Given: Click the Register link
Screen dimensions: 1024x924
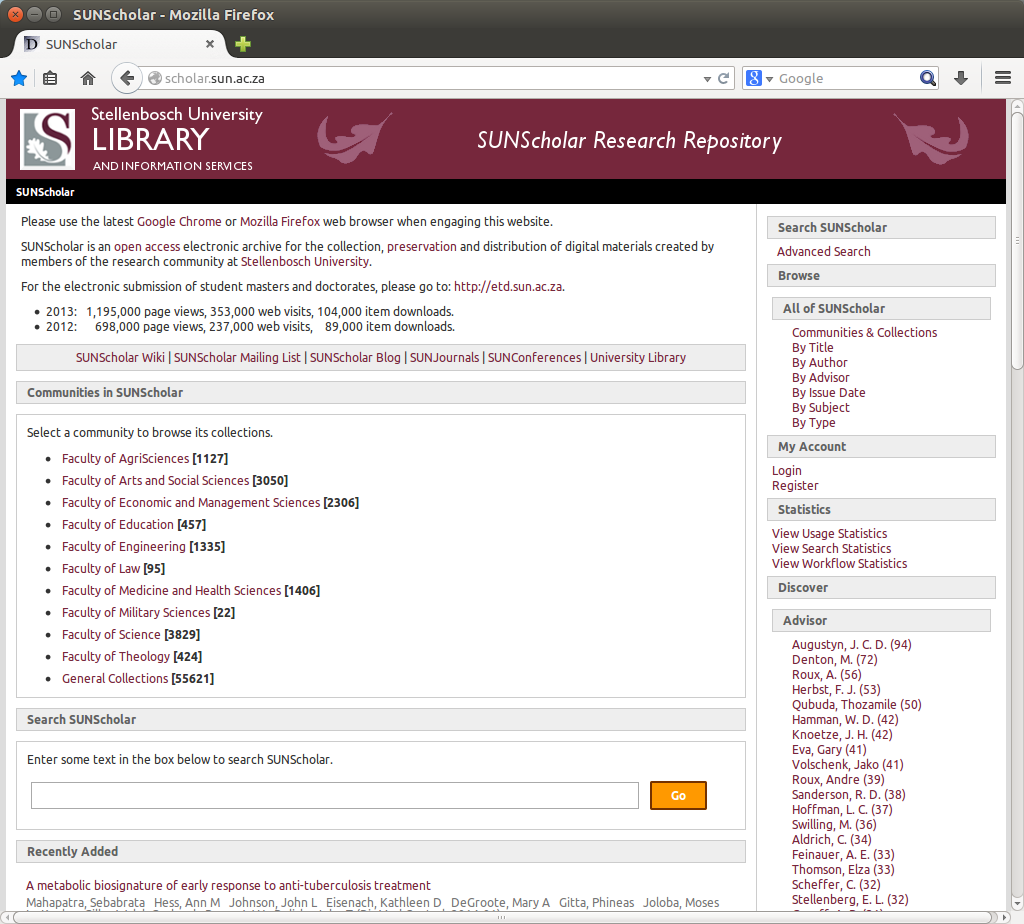Looking at the screenshot, I should 795,486.
